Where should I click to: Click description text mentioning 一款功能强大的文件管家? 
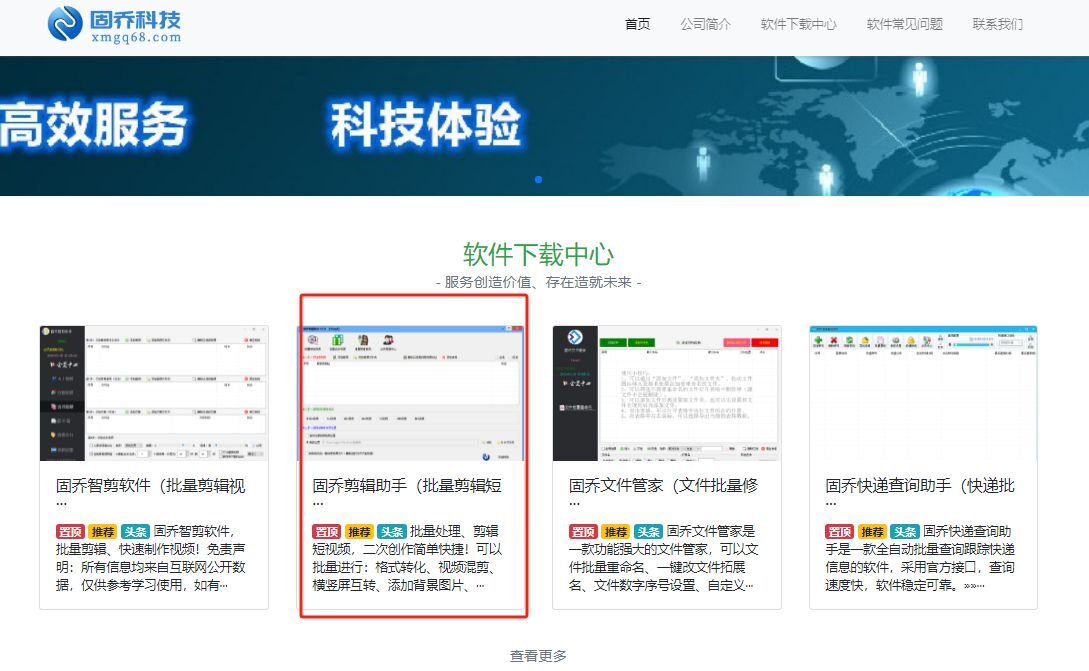(663, 558)
